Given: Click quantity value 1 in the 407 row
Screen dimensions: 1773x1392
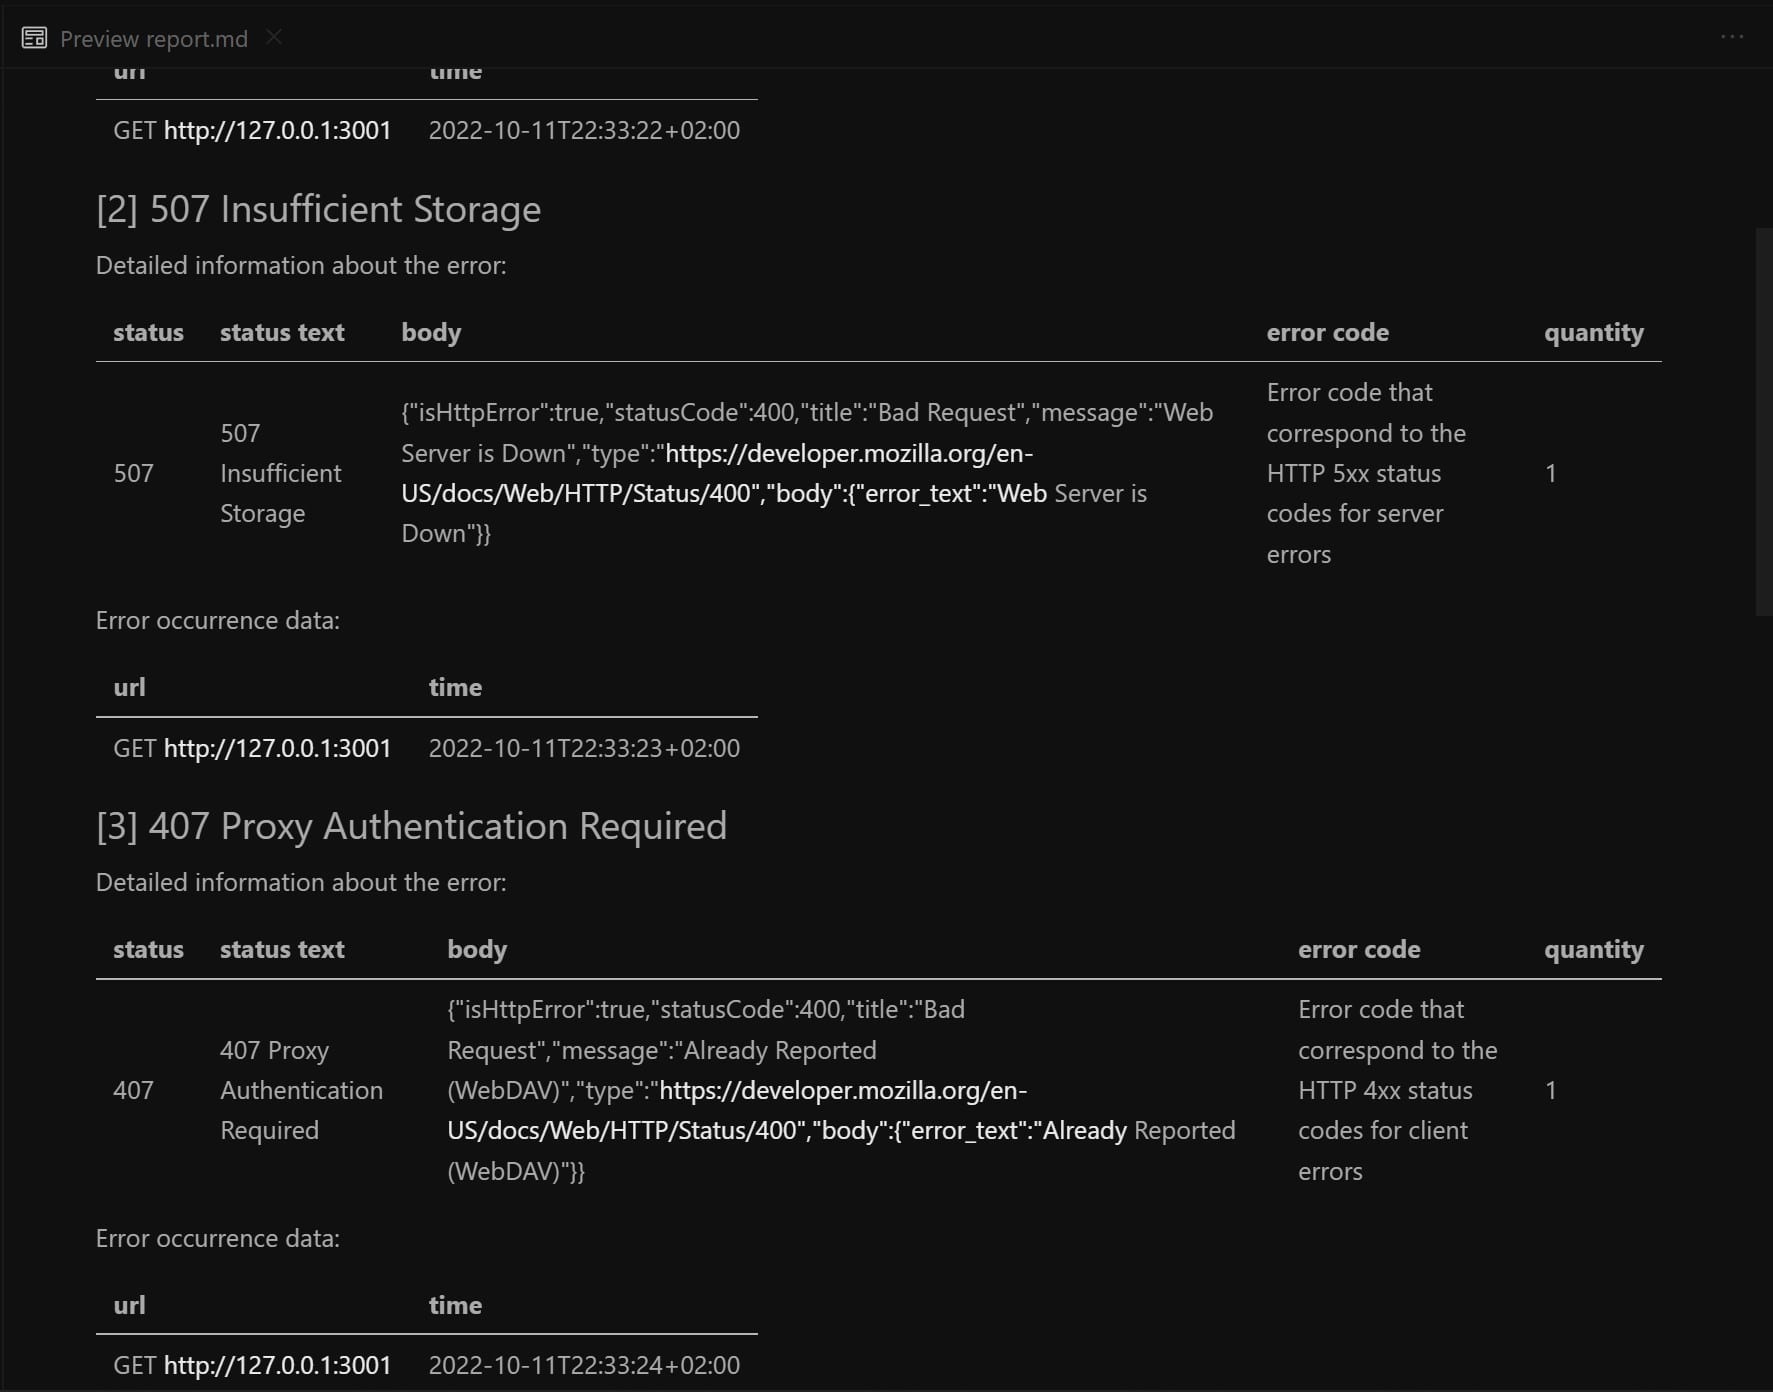Looking at the screenshot, I should (1550, 1090).
